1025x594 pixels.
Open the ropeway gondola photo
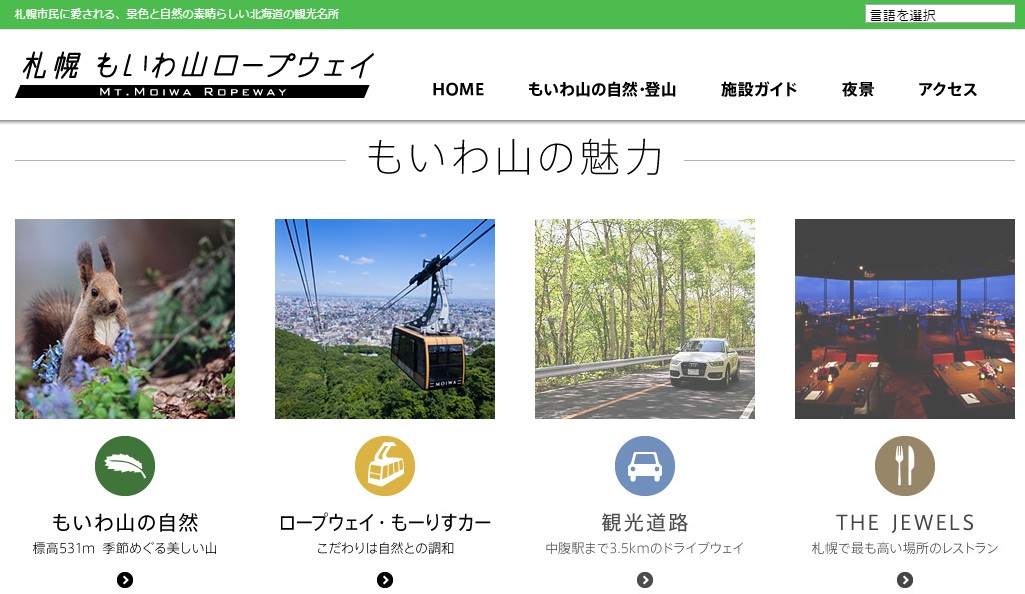[385, 319]
